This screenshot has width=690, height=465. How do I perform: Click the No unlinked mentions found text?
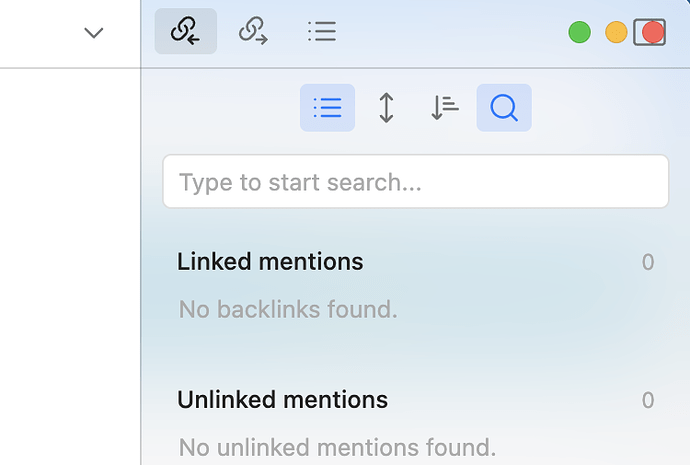click(338, 447)
